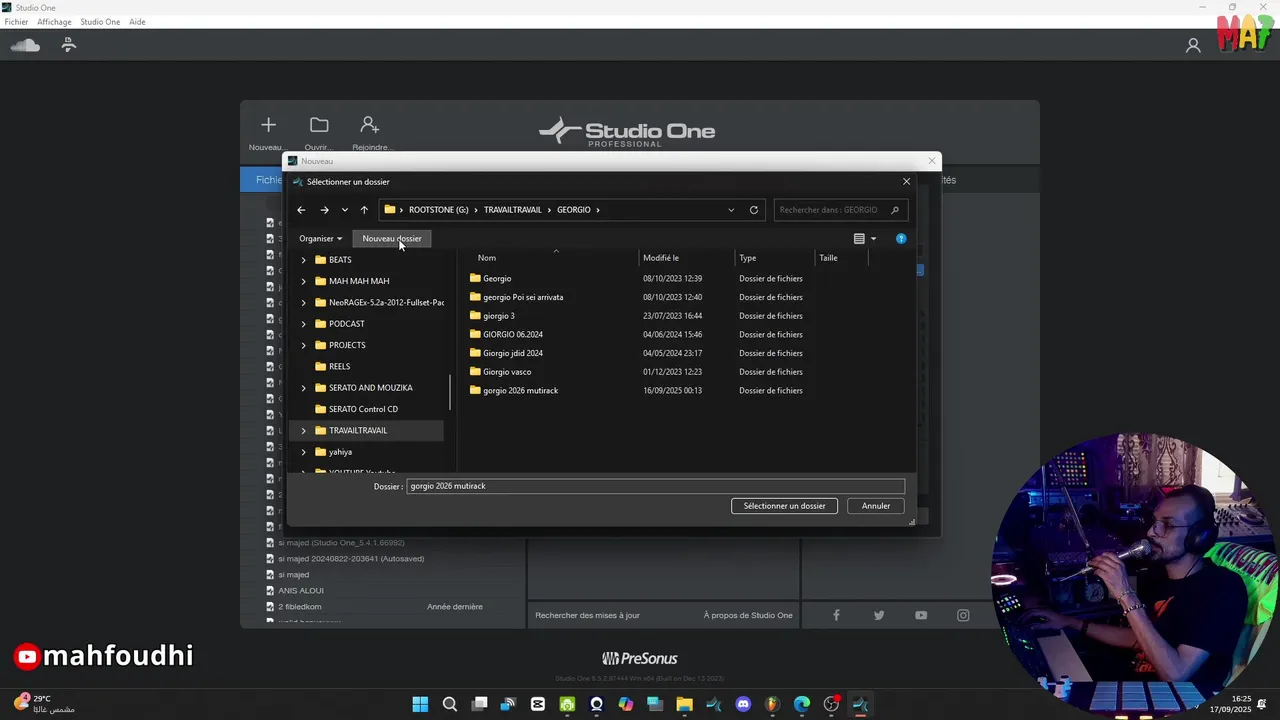Open Discord from taskbar
Image resolution: width=1280 pixels, height=720 pixels.
tap(743, 704)
